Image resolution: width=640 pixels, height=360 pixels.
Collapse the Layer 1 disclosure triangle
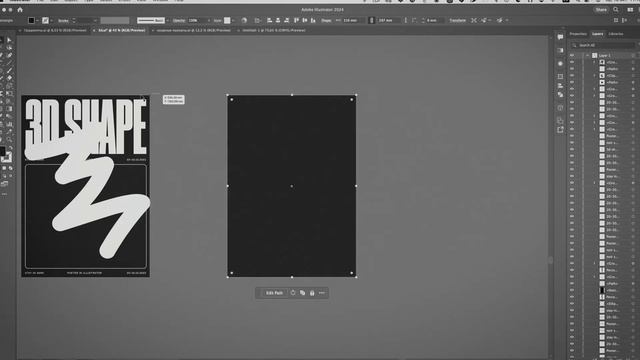click(x=588, y=56)
